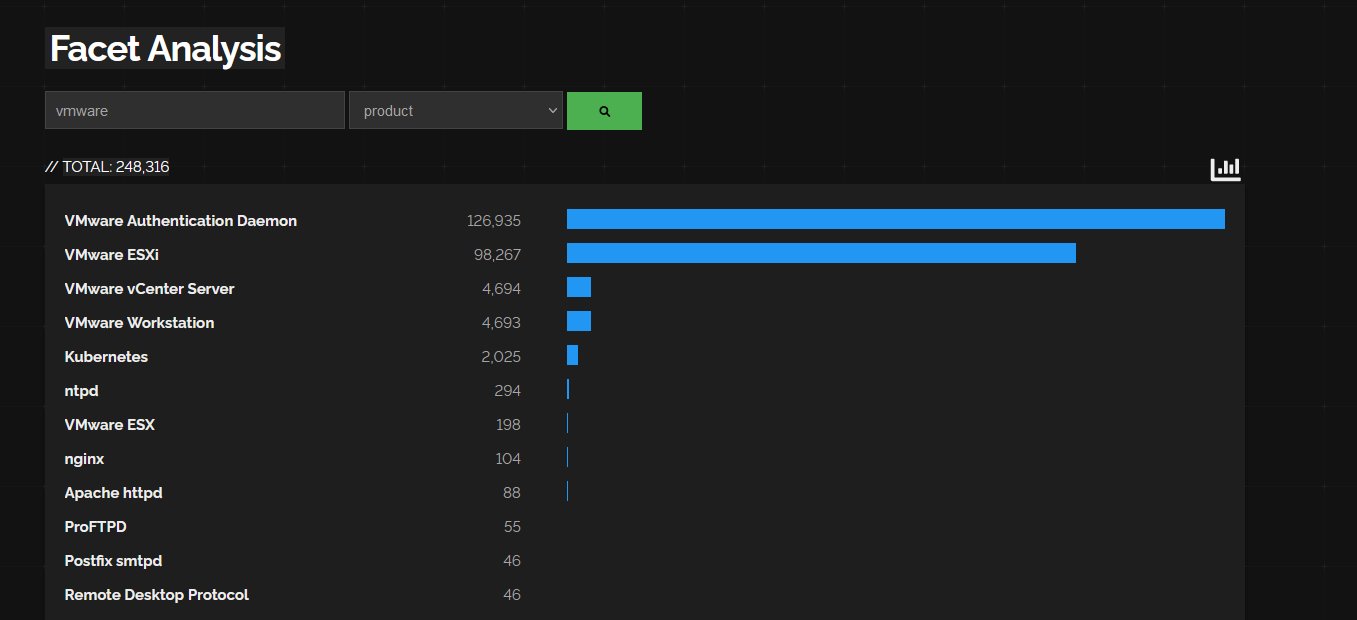Click the 104 count for nginx

point(508,459)
